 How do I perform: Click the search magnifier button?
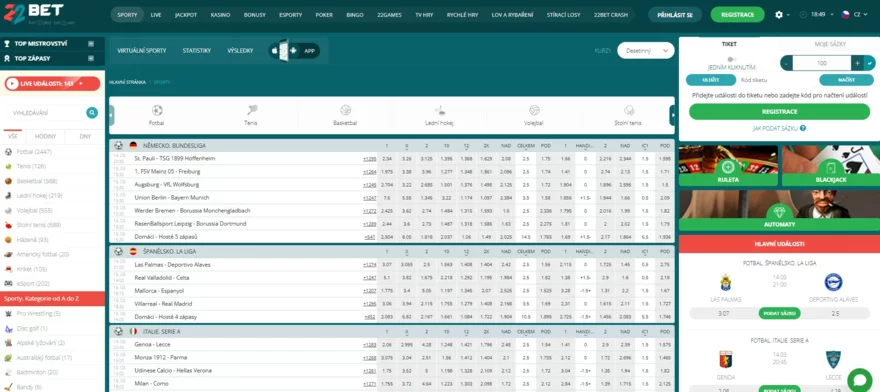(92, 113)
